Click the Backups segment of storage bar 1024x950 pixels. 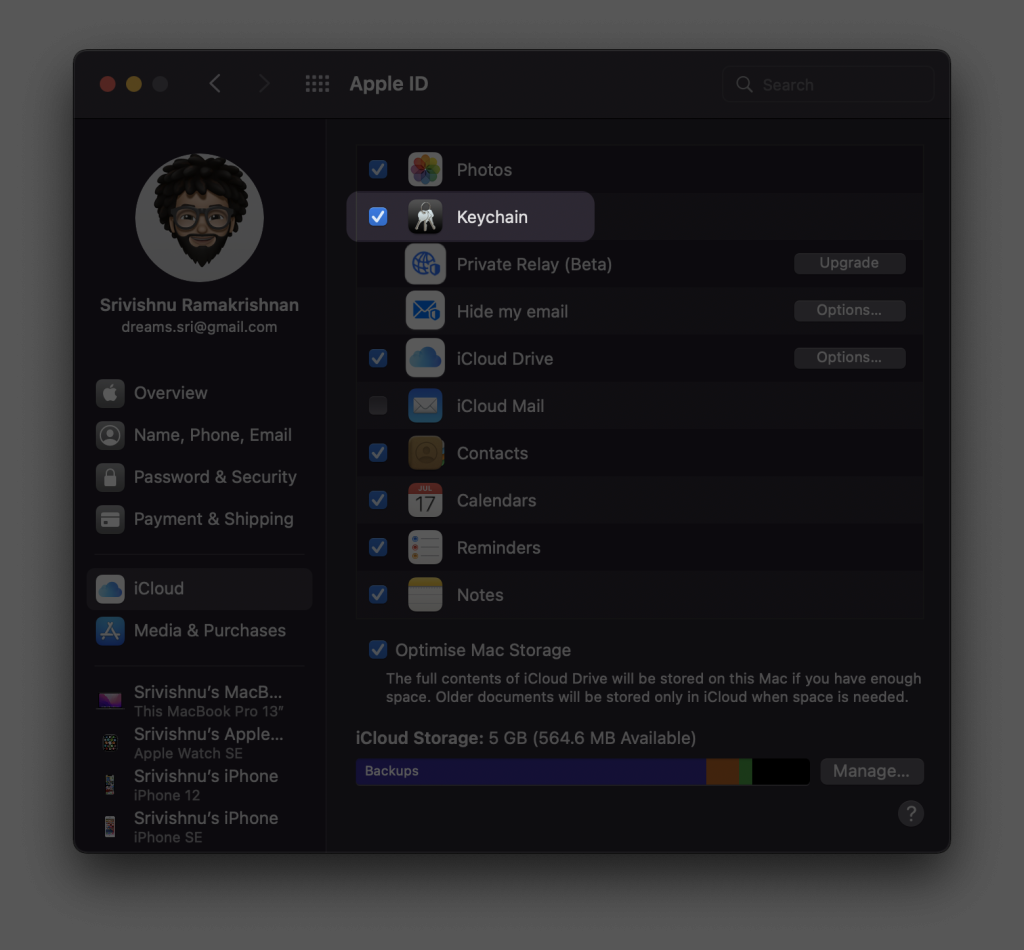coord(531,772)
